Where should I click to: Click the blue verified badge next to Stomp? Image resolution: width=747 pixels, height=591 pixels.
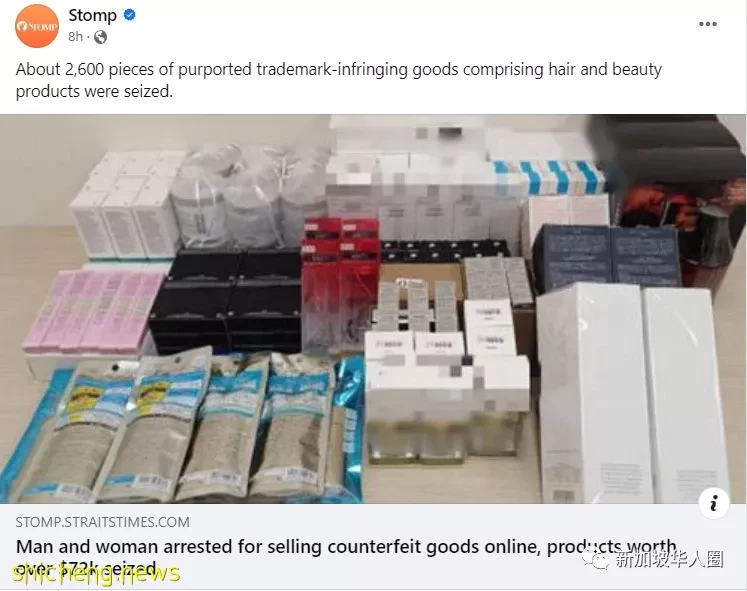(x=130, y=15)
